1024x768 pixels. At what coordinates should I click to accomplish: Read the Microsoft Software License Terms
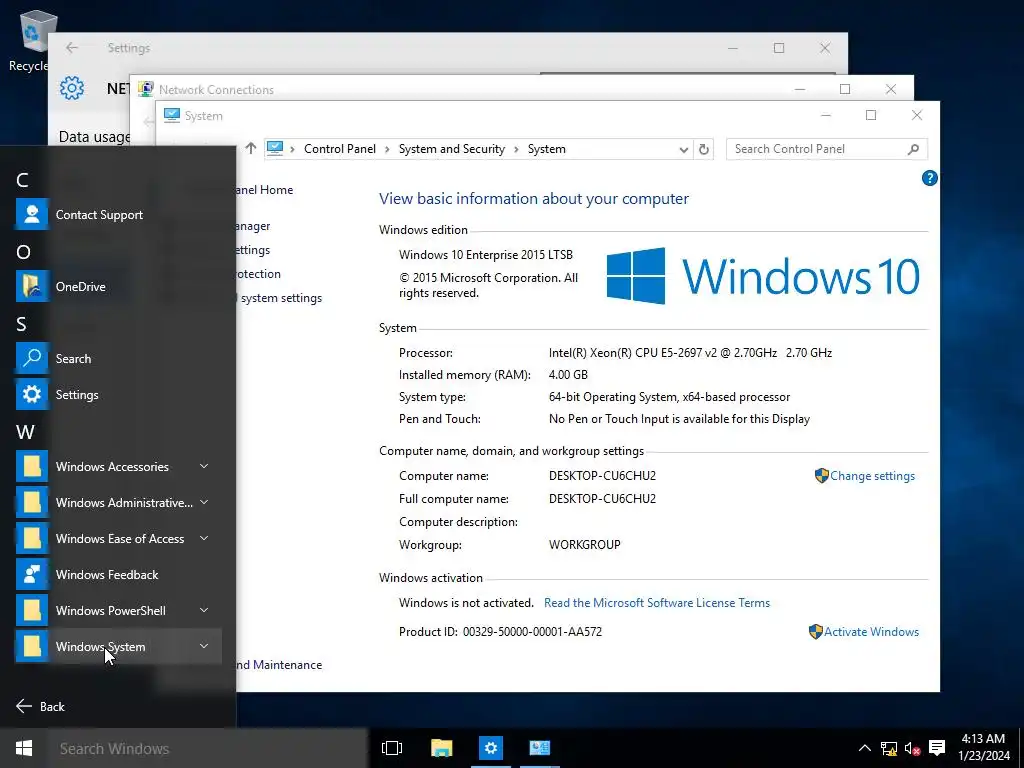[x=657, y=603]
